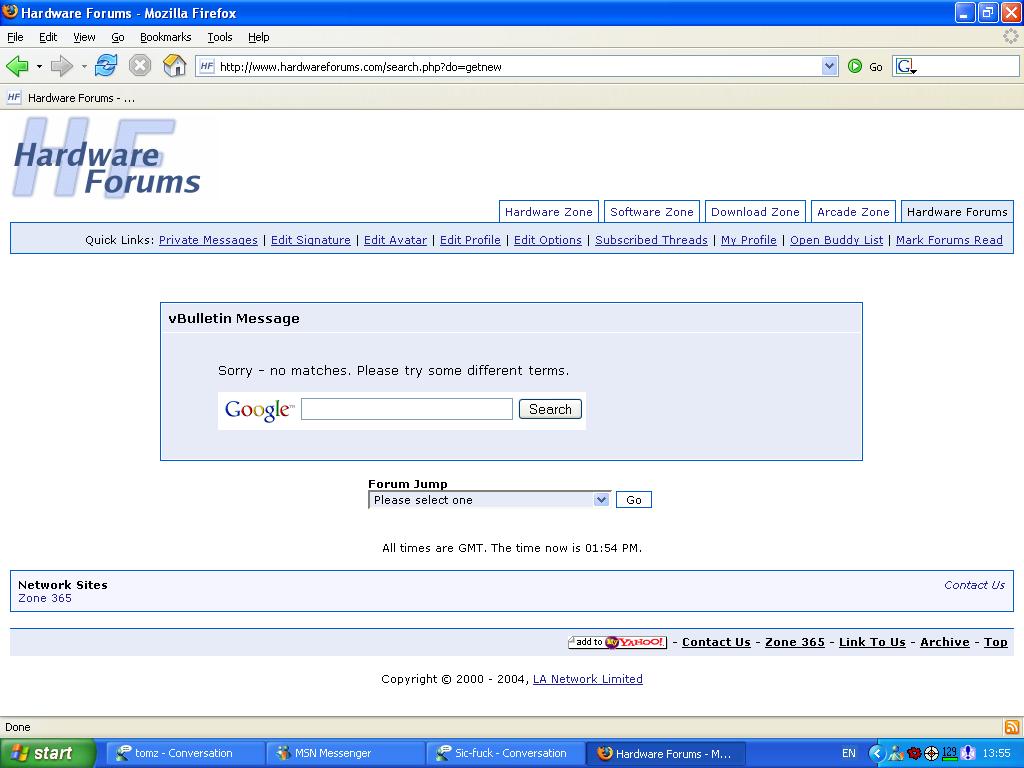
Task: Open the View menu
Action: coord(84,37)
